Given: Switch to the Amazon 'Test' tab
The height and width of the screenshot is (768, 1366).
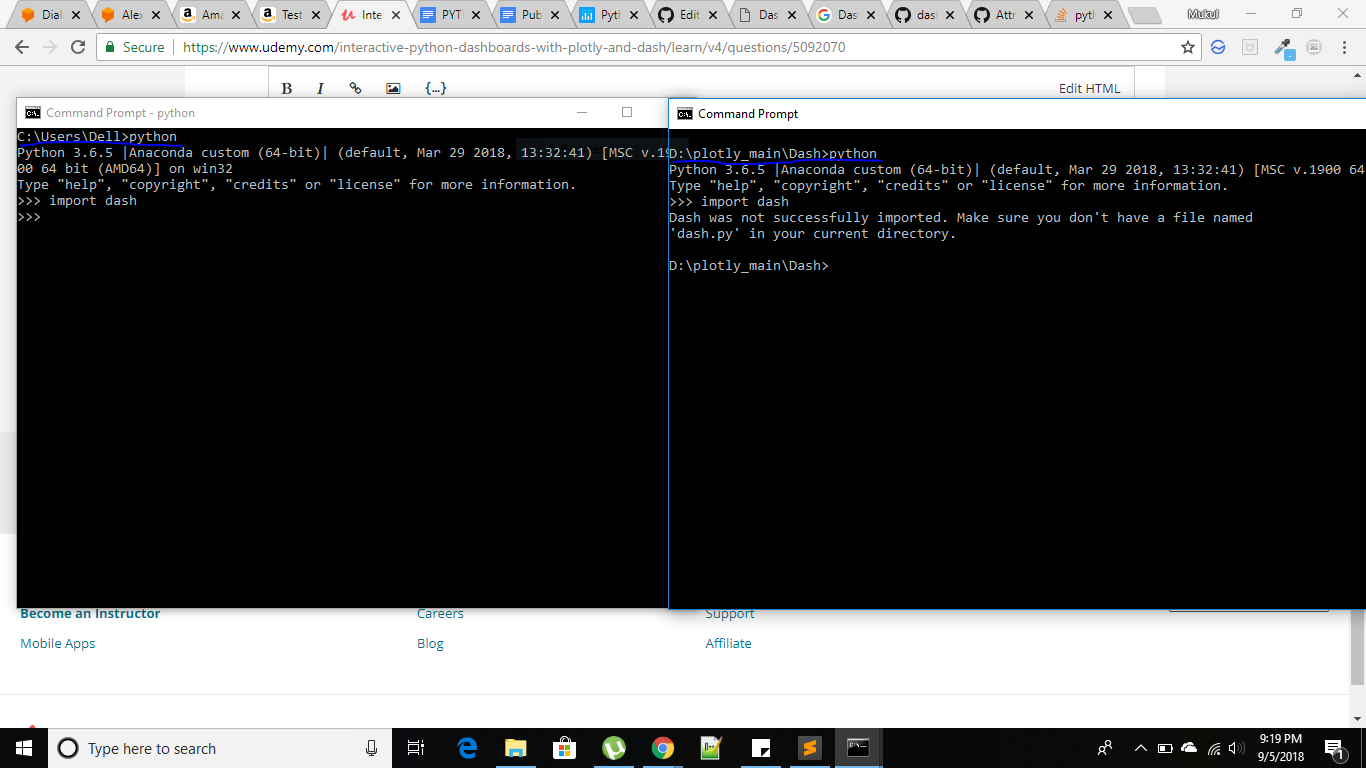Looking at the screenshot, I should (x=290, y=15).
